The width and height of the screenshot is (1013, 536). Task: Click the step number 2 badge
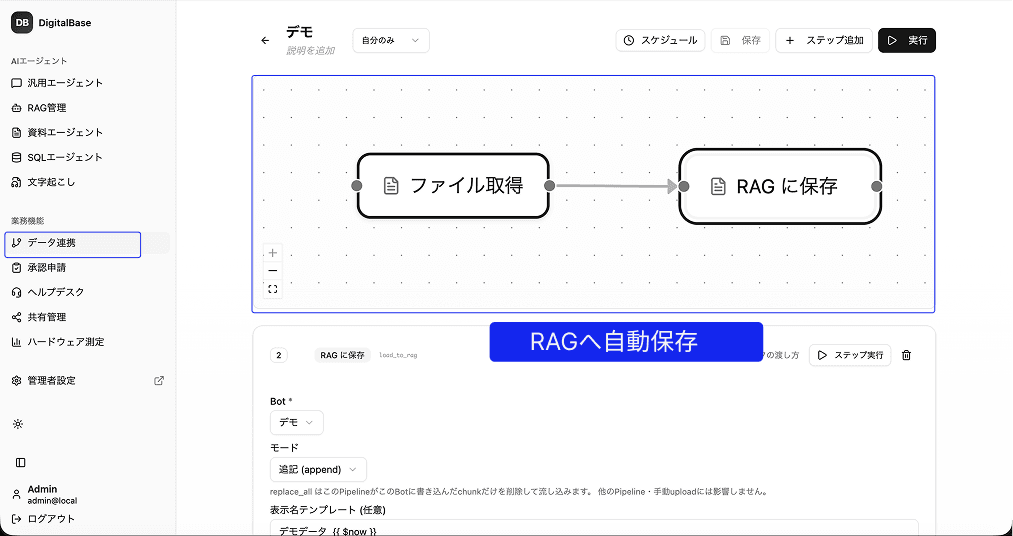coord(278,355)
